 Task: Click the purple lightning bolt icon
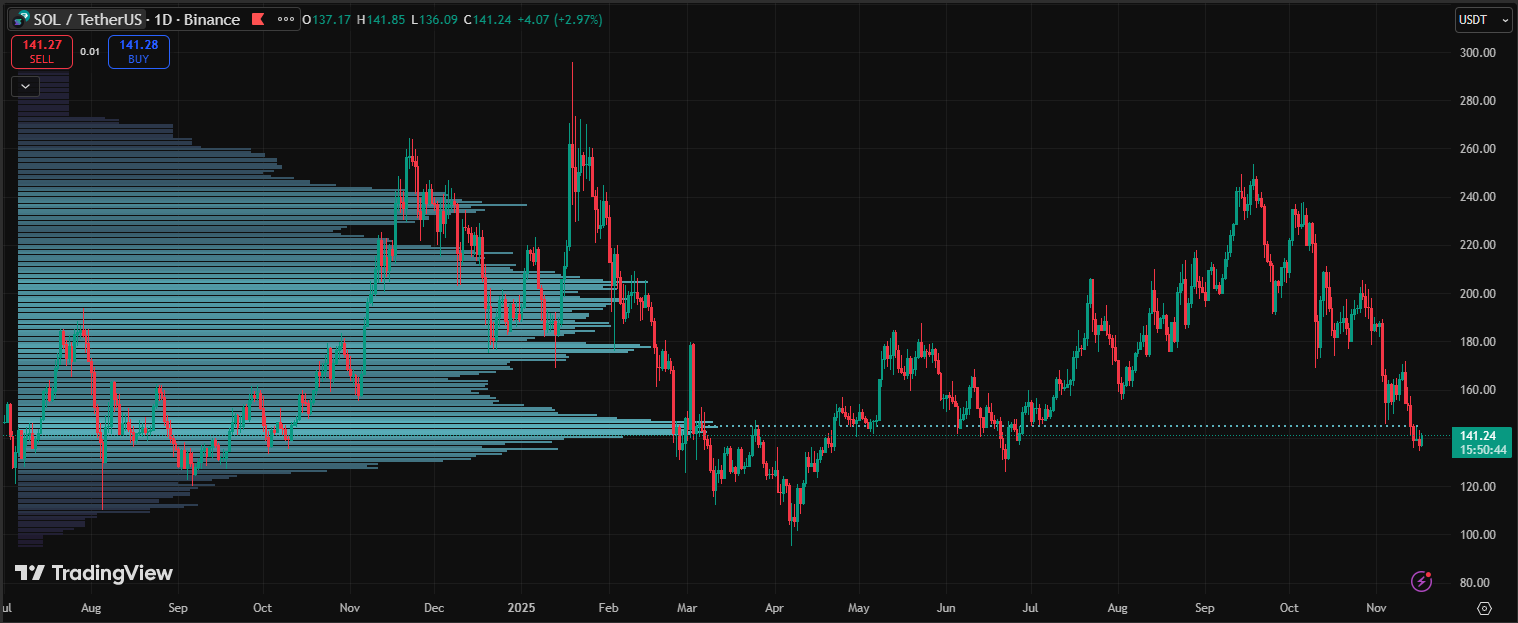tap(1421, 581)
